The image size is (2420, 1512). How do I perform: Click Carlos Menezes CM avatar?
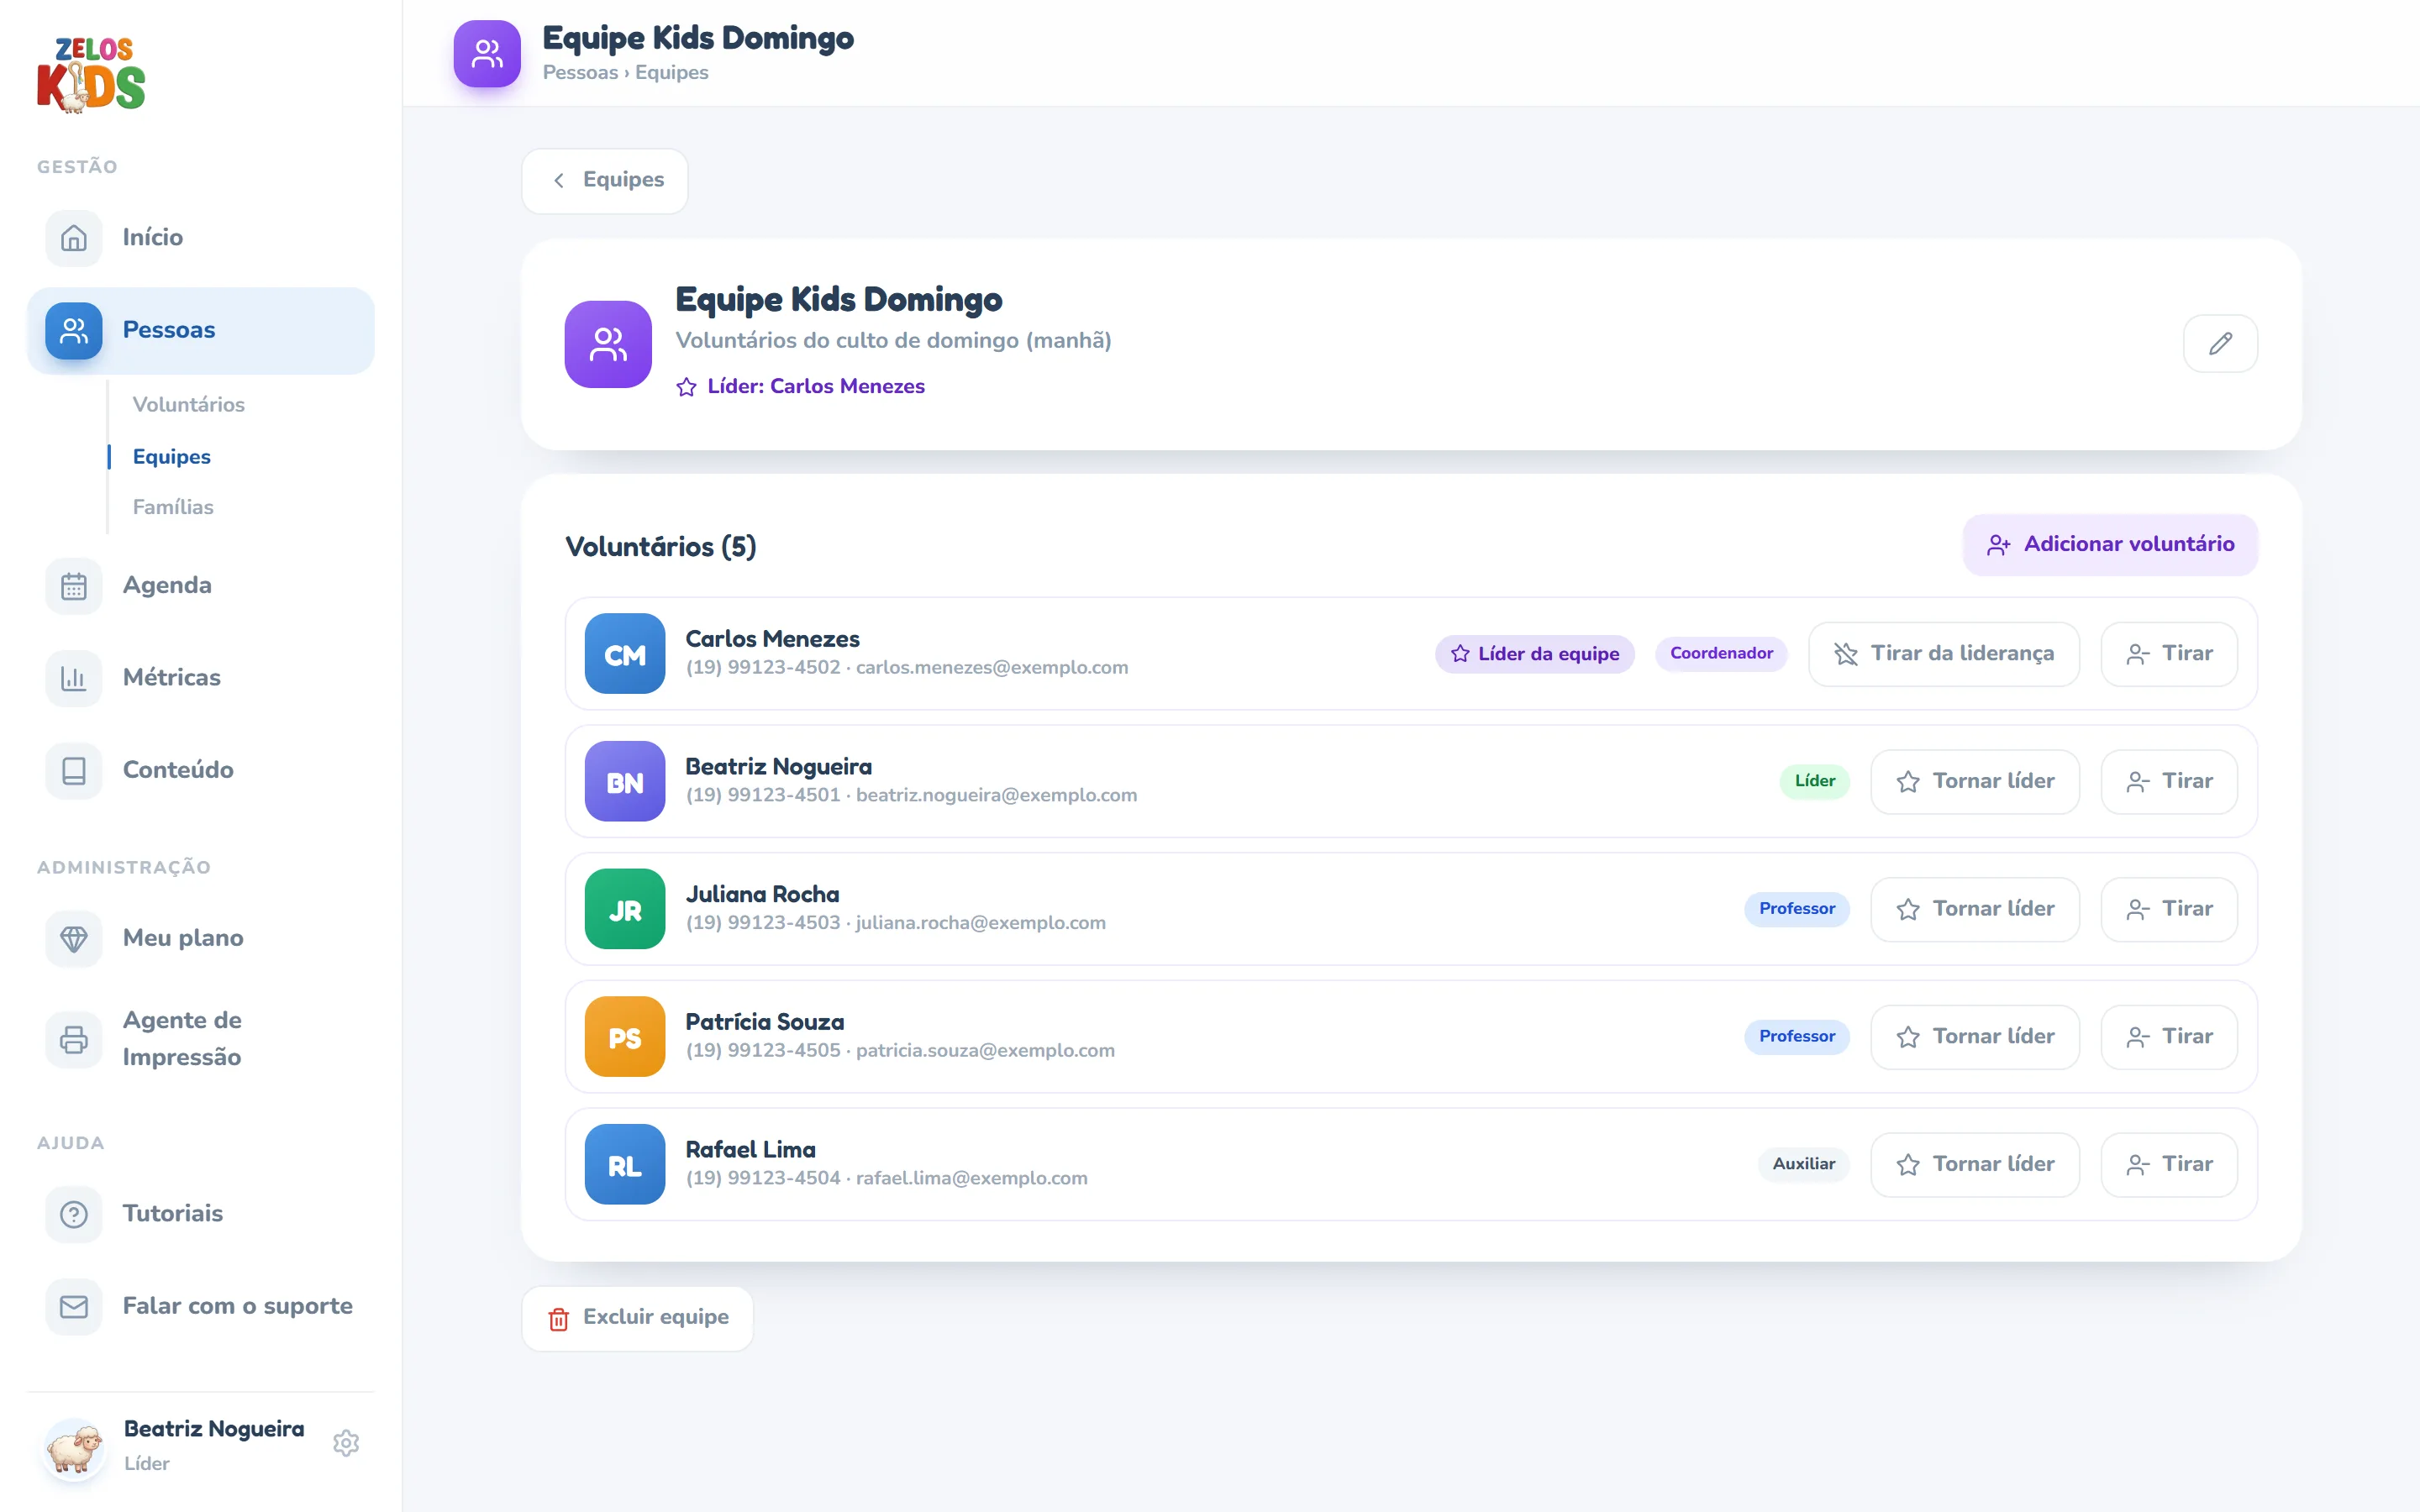(625, 654)
